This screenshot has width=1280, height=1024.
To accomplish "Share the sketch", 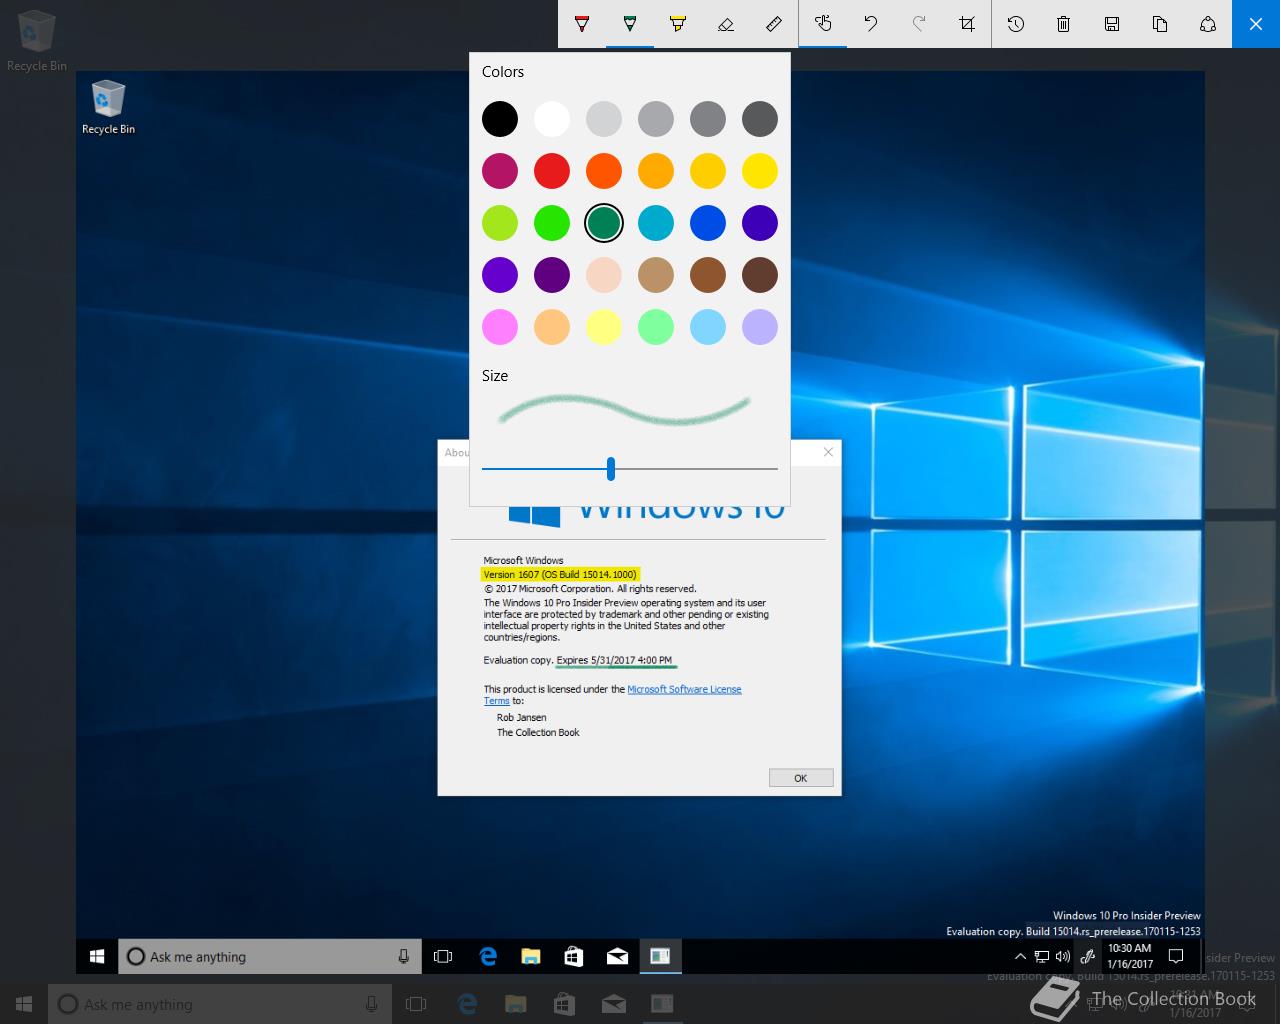I will pos(1208,24).
